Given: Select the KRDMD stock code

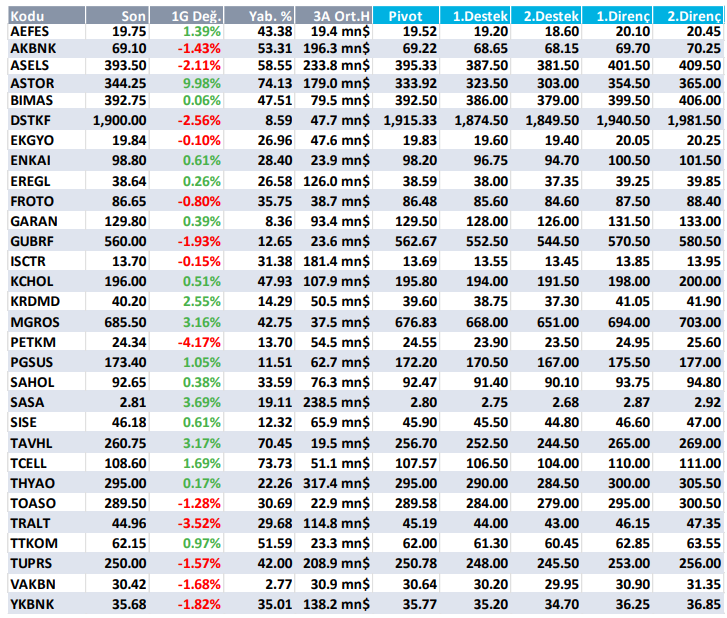Looking at the screenshot, I should pyautogui.click(x=35, y=301).
